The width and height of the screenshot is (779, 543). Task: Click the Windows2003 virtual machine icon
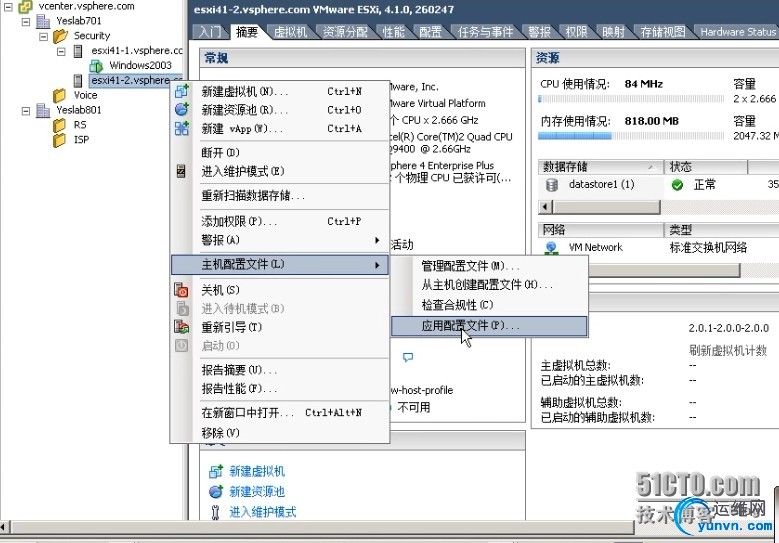click(96, 65)
